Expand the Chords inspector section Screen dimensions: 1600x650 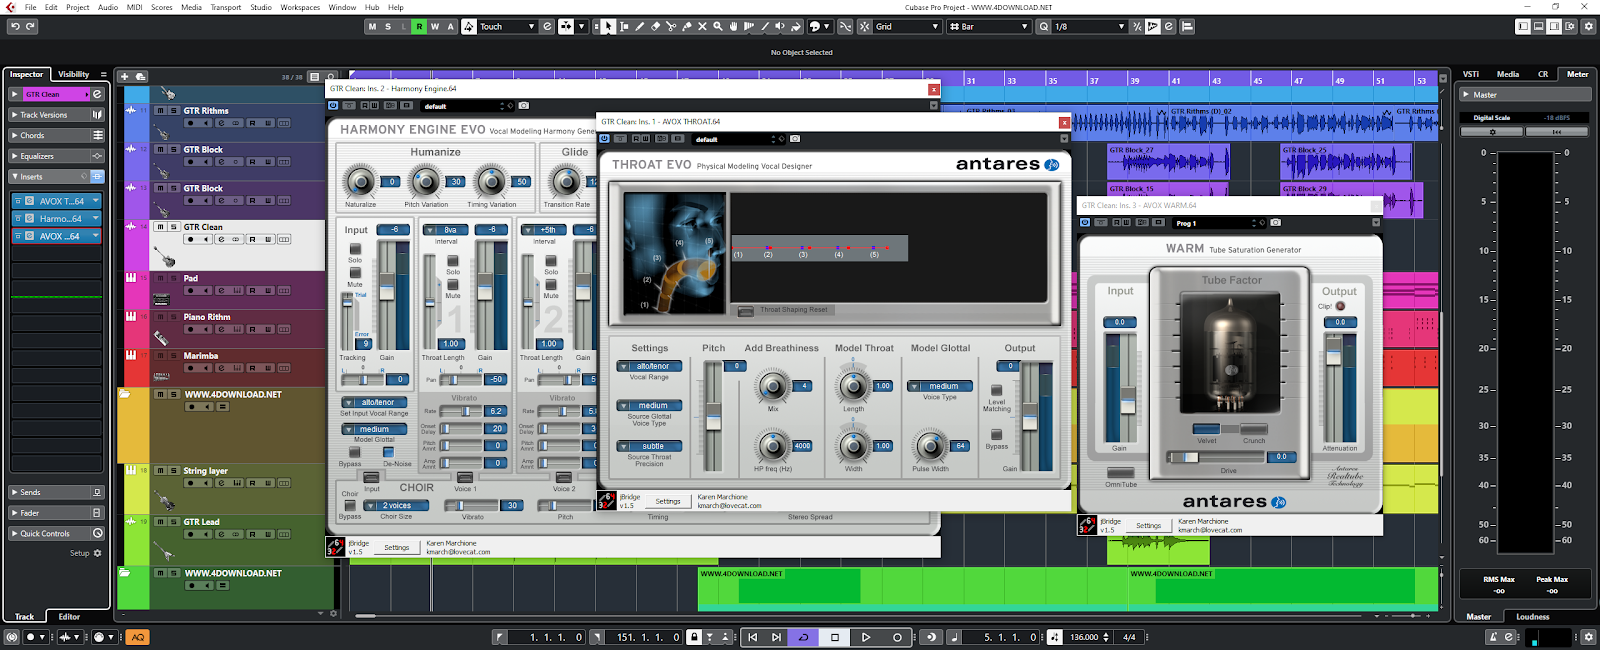[56, 136]
